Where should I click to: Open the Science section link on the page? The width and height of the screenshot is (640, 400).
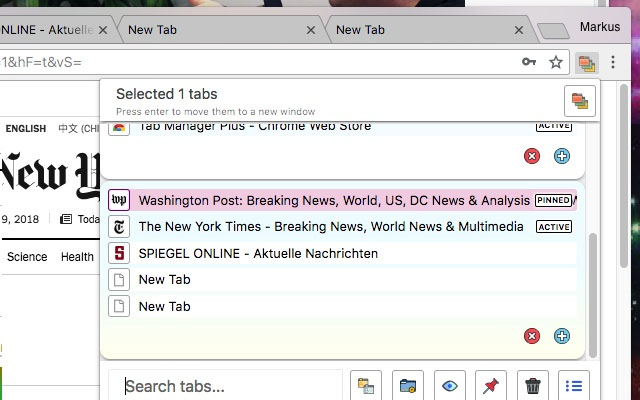[x=27, y=257]
